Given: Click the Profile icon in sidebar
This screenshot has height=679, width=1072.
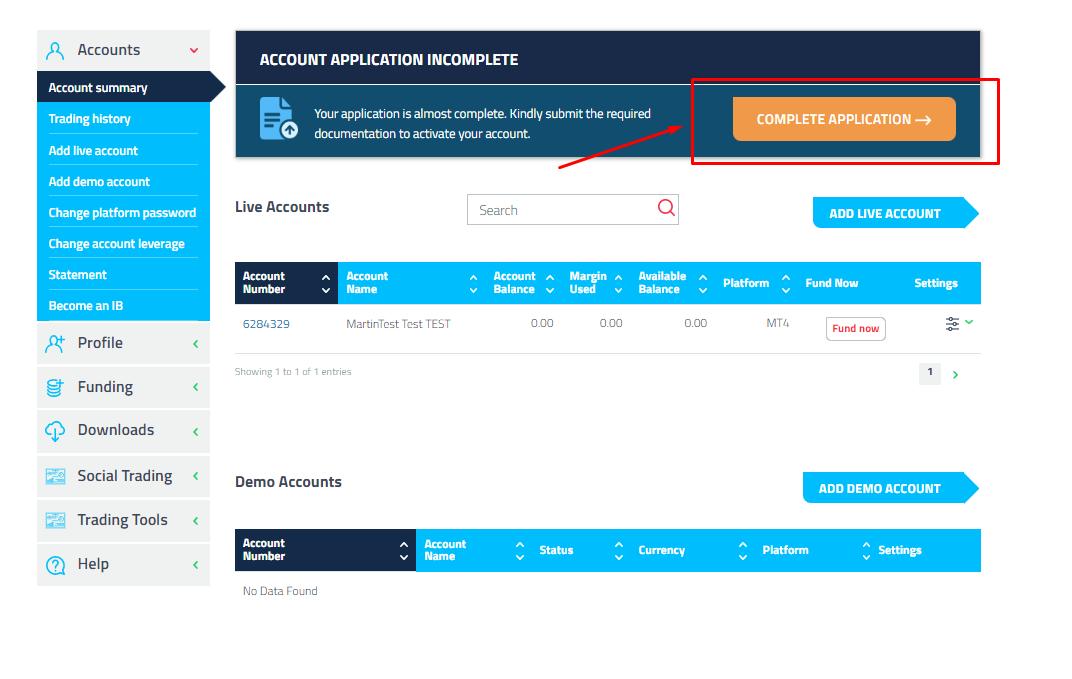Looking at the screenshot, I should (x=56, y=344).
